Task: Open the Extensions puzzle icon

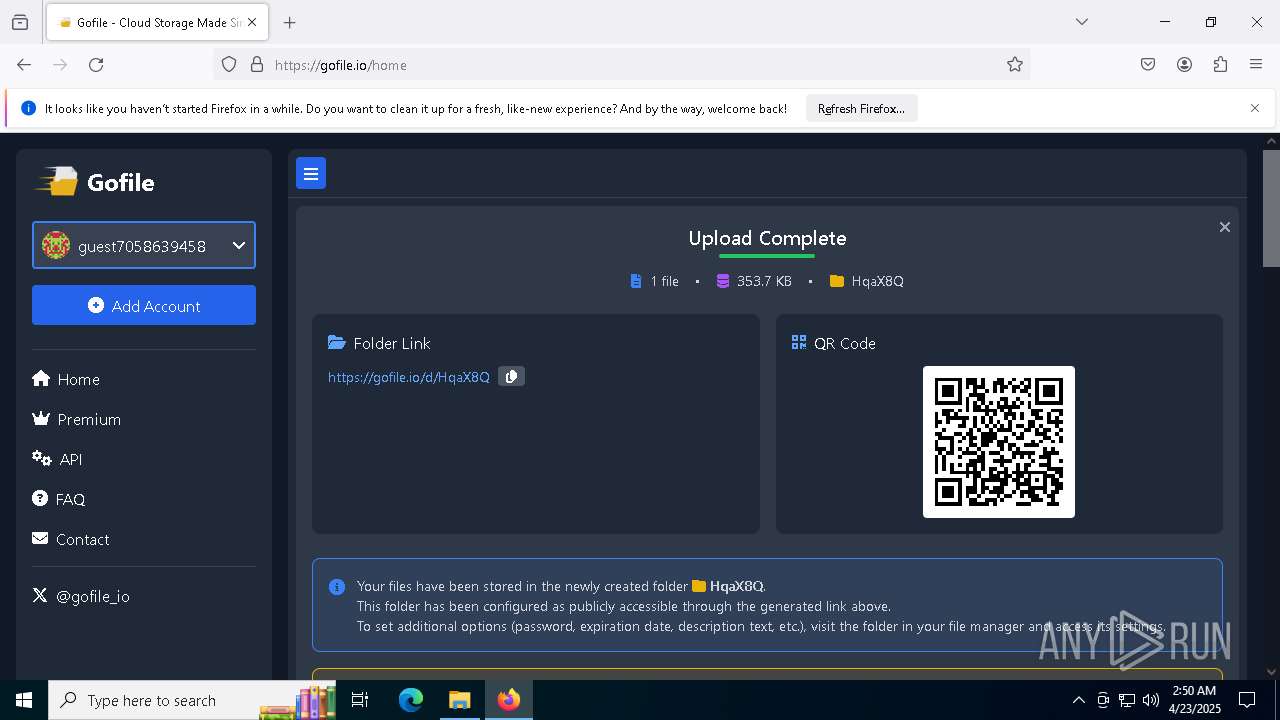Action: 1220,65
